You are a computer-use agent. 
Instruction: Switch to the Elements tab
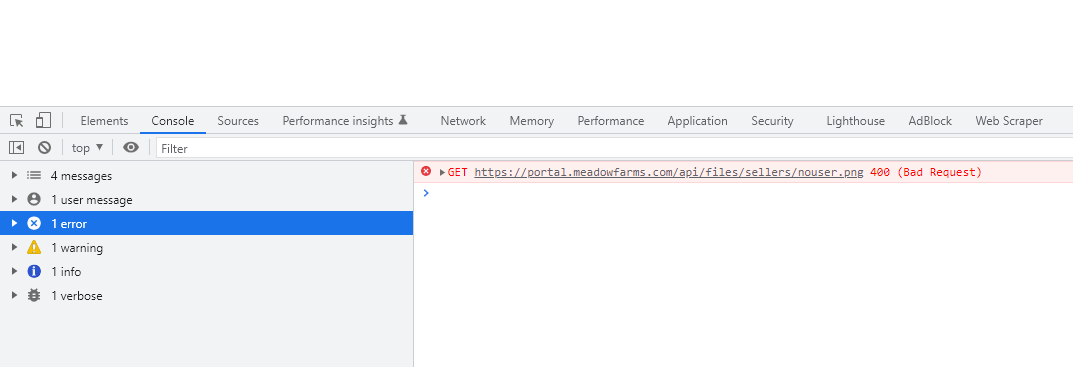(104, 121)
